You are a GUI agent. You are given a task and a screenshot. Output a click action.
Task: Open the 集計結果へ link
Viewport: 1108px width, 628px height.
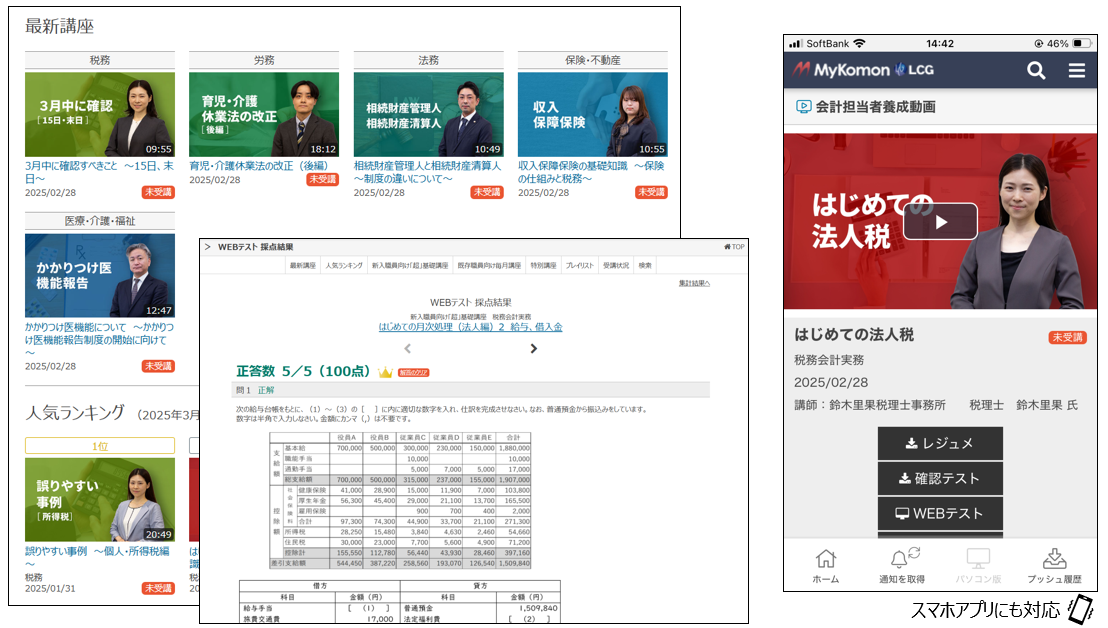(x=693, y=284)
